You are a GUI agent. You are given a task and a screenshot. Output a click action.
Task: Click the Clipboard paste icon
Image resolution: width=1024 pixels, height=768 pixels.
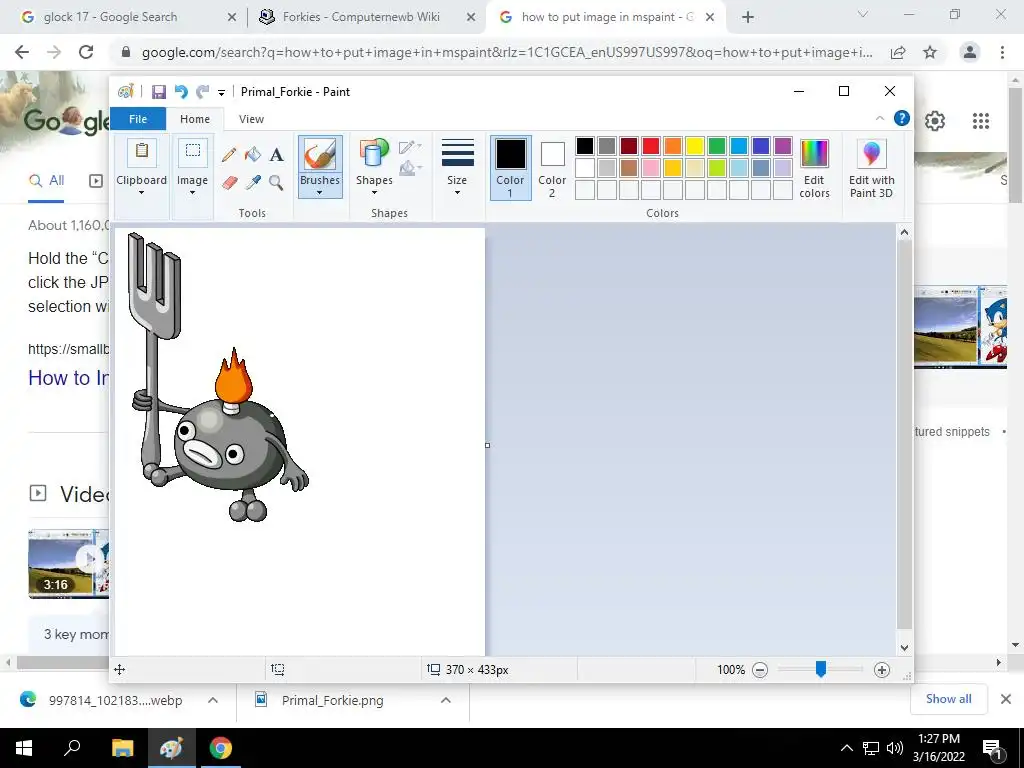141,152
